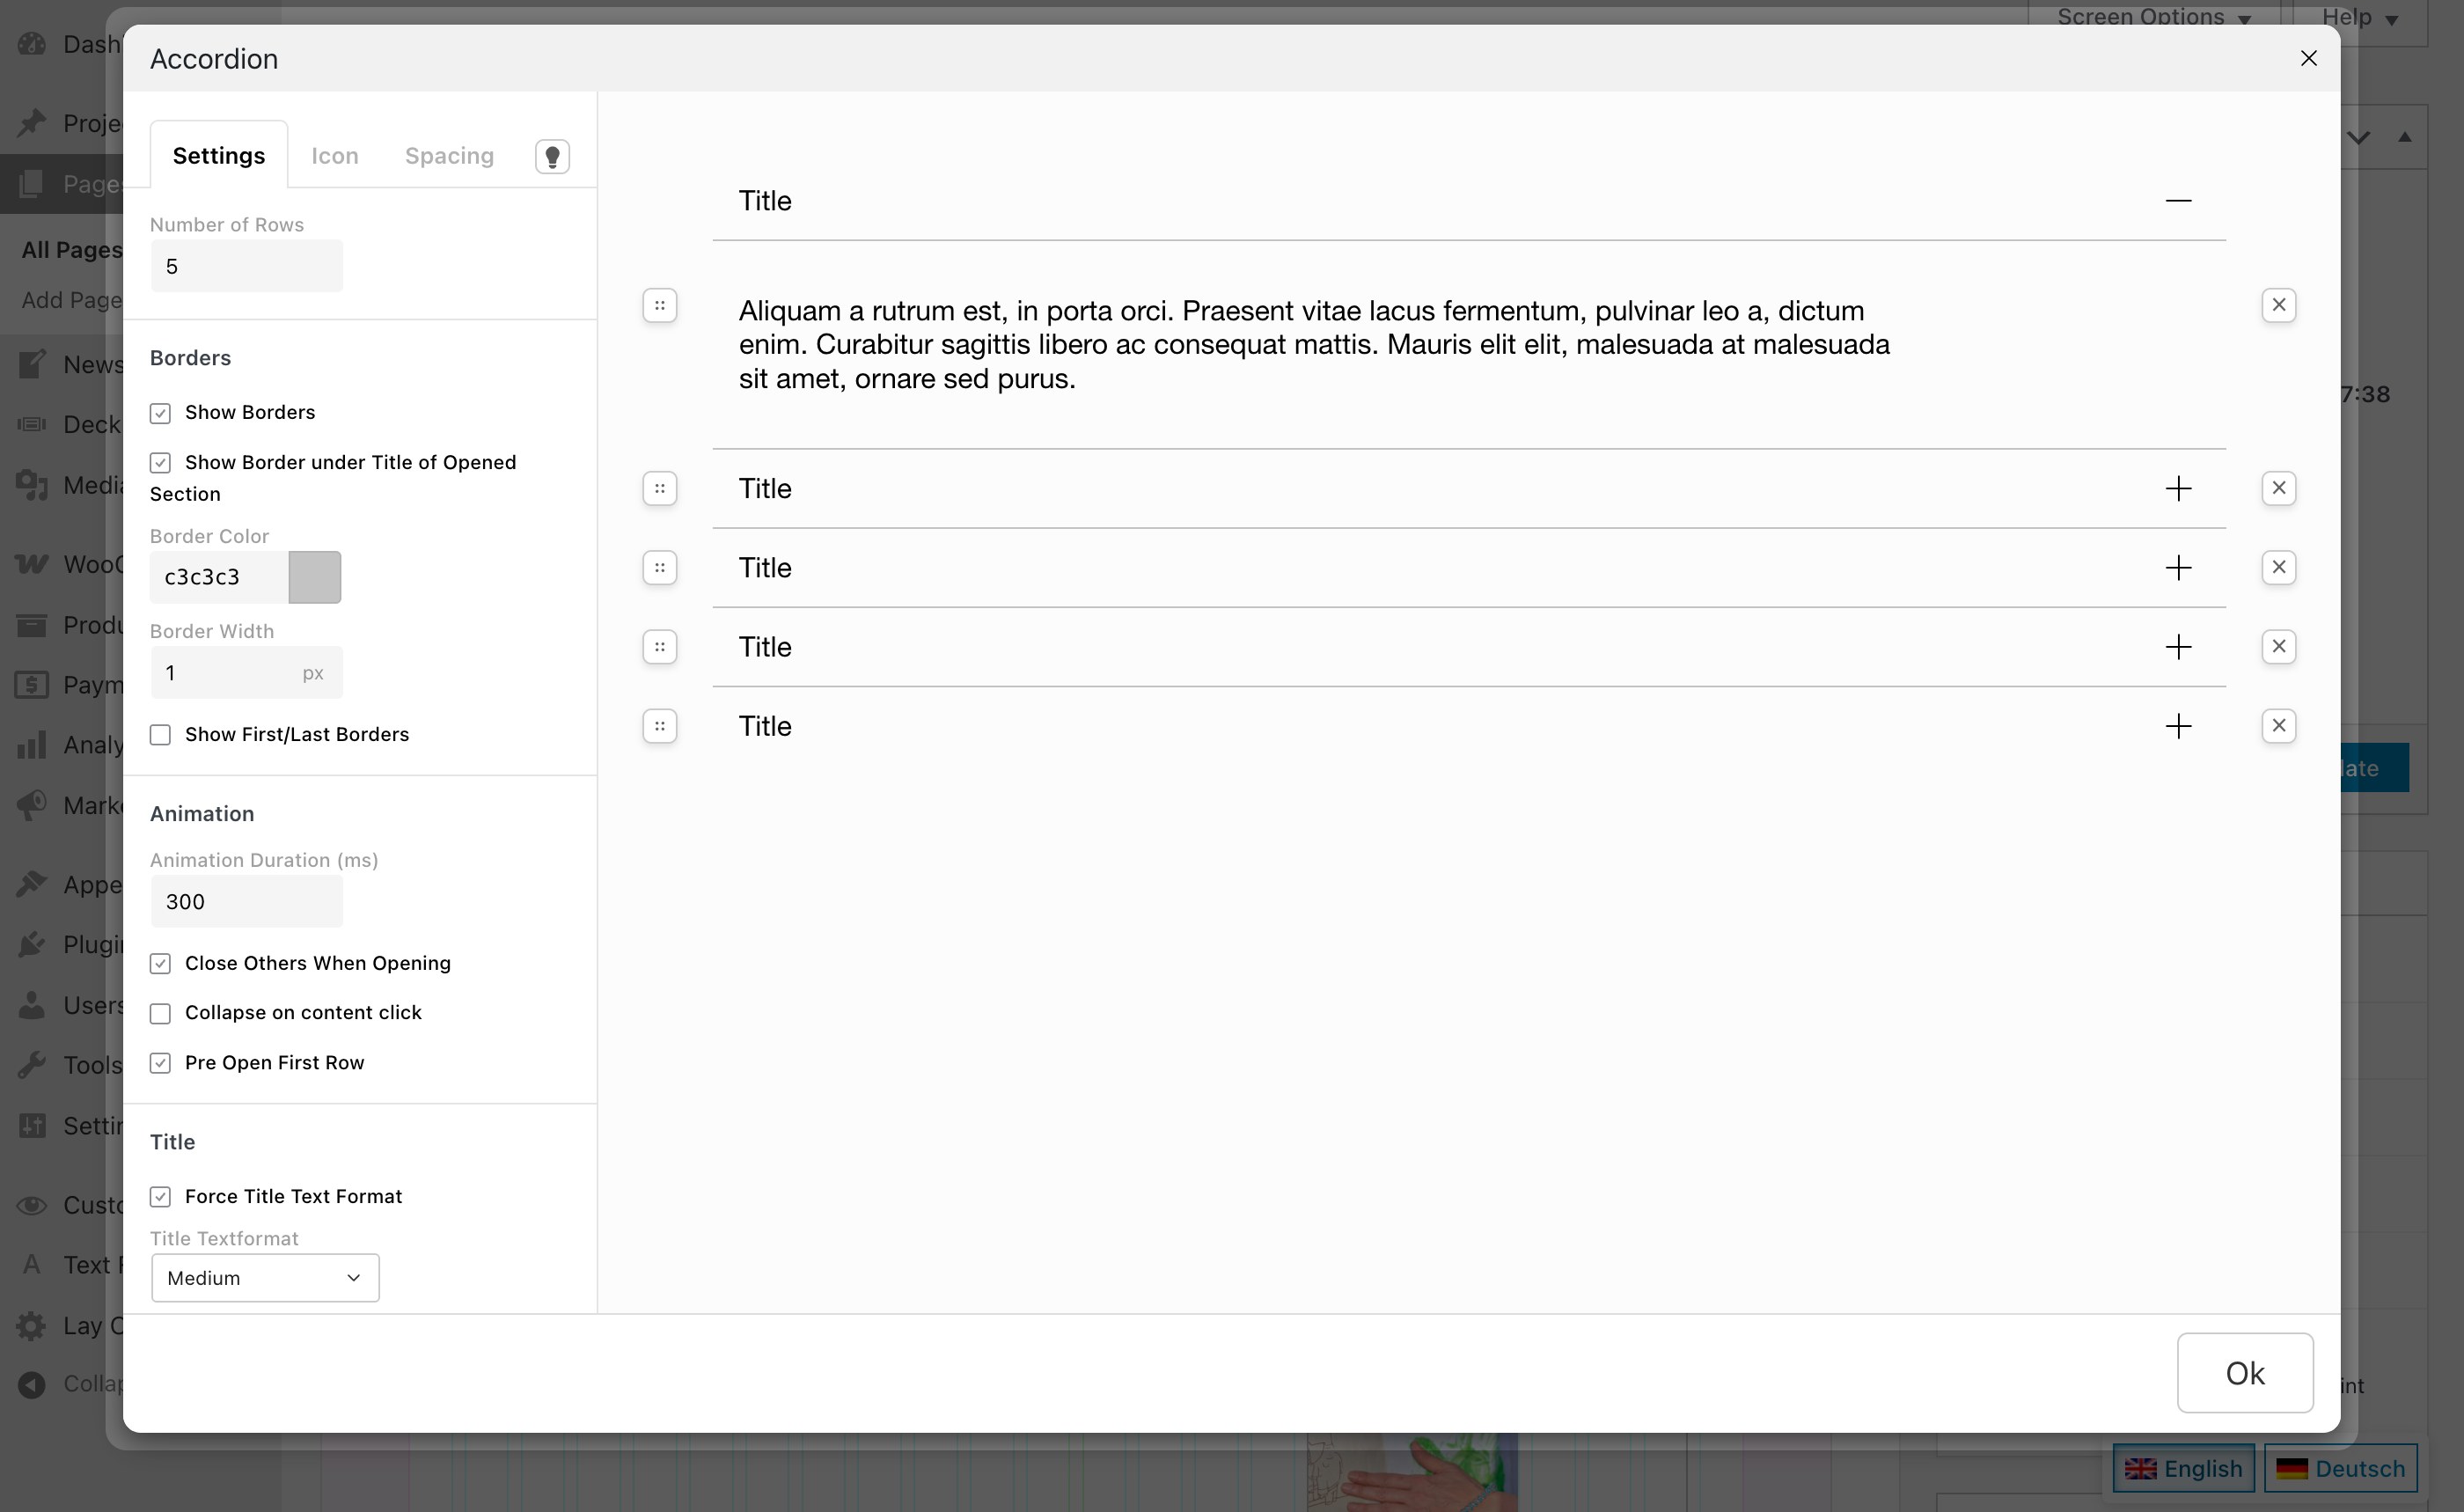
Task: Click Border Color hex field
Action: tap(219, 577)
